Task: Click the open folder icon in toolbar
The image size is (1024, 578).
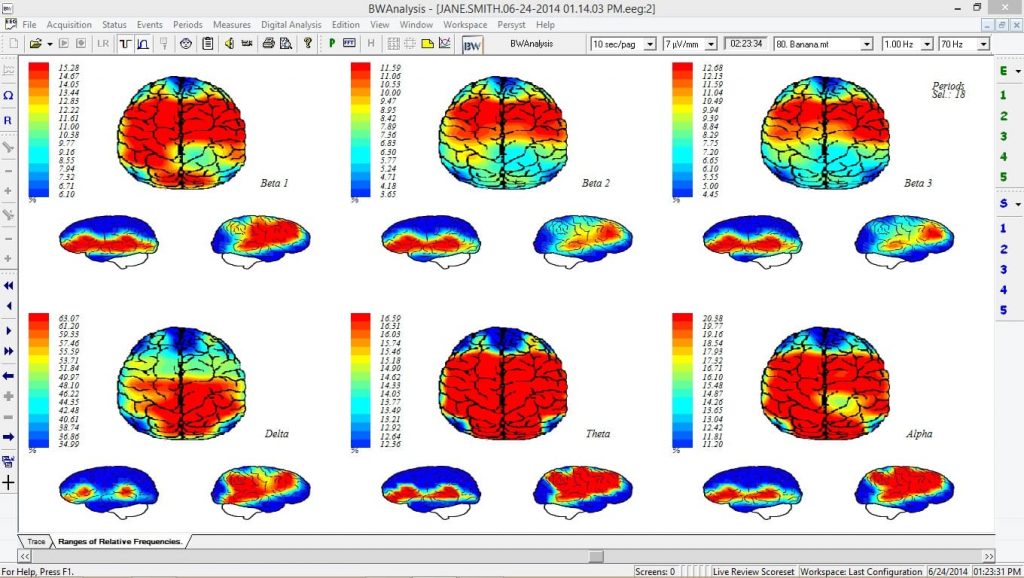Action: pos(35,44)
